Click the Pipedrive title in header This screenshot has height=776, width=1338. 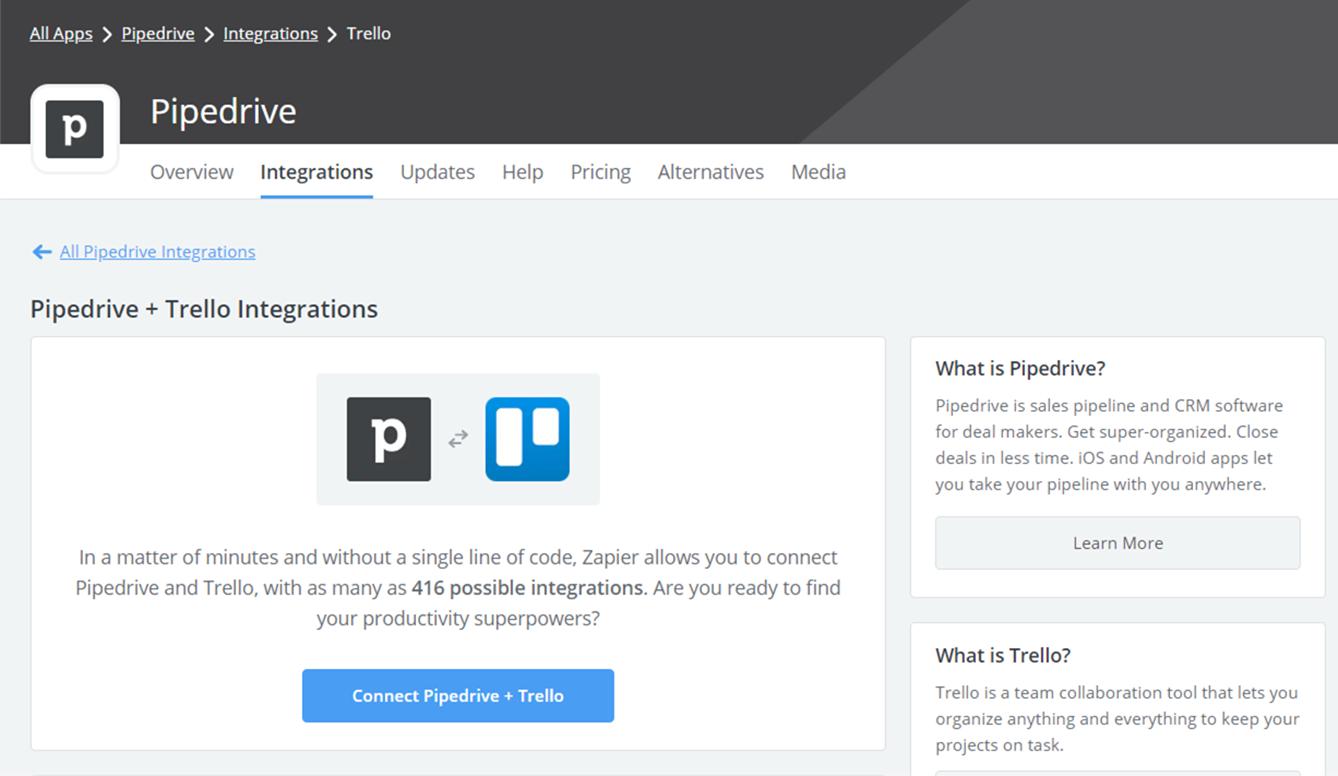223,111
